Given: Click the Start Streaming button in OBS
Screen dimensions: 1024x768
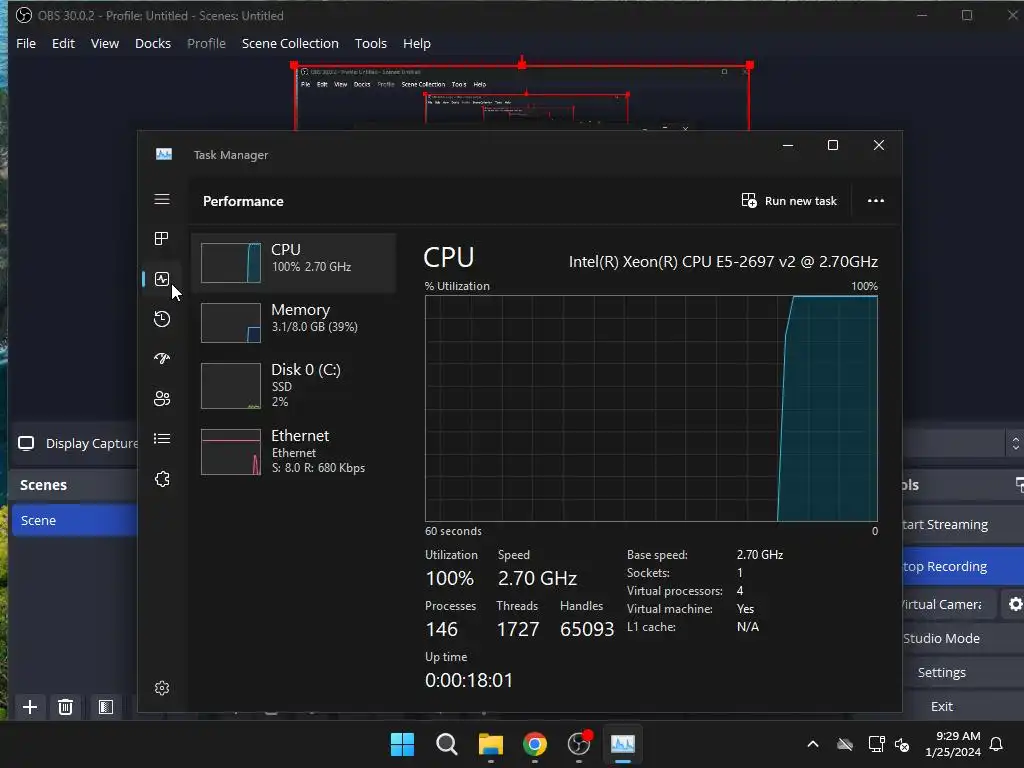Looking at the screenshot, I should click(963, 524).
